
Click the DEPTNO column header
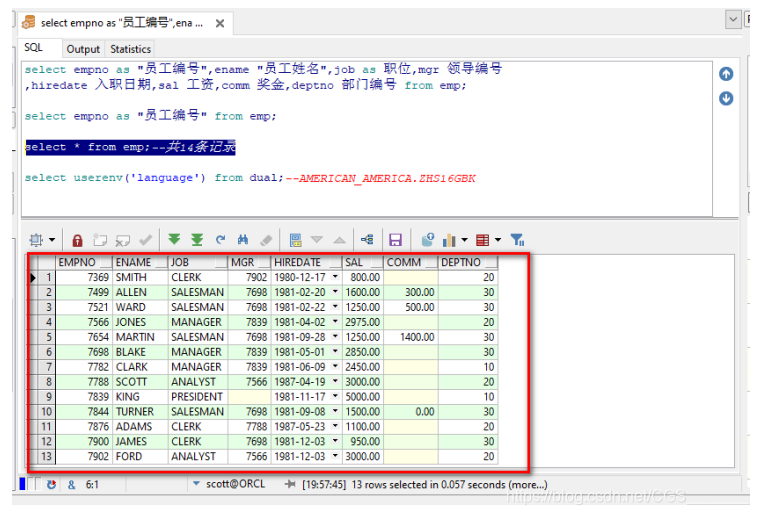(468, 262)
